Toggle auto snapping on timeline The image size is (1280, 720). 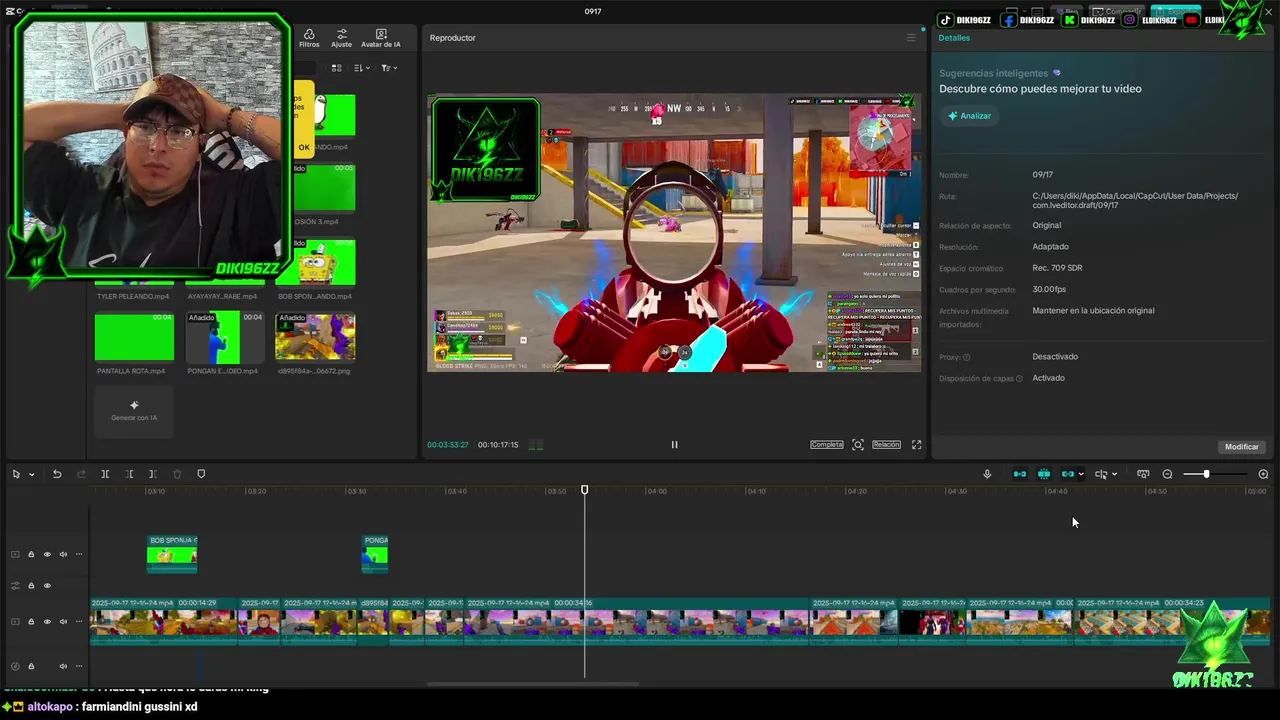(1044, 474)
